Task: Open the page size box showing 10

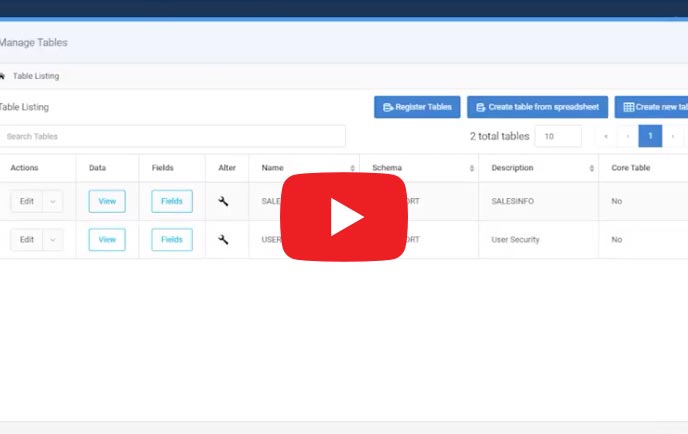Action: click(558, 136)
